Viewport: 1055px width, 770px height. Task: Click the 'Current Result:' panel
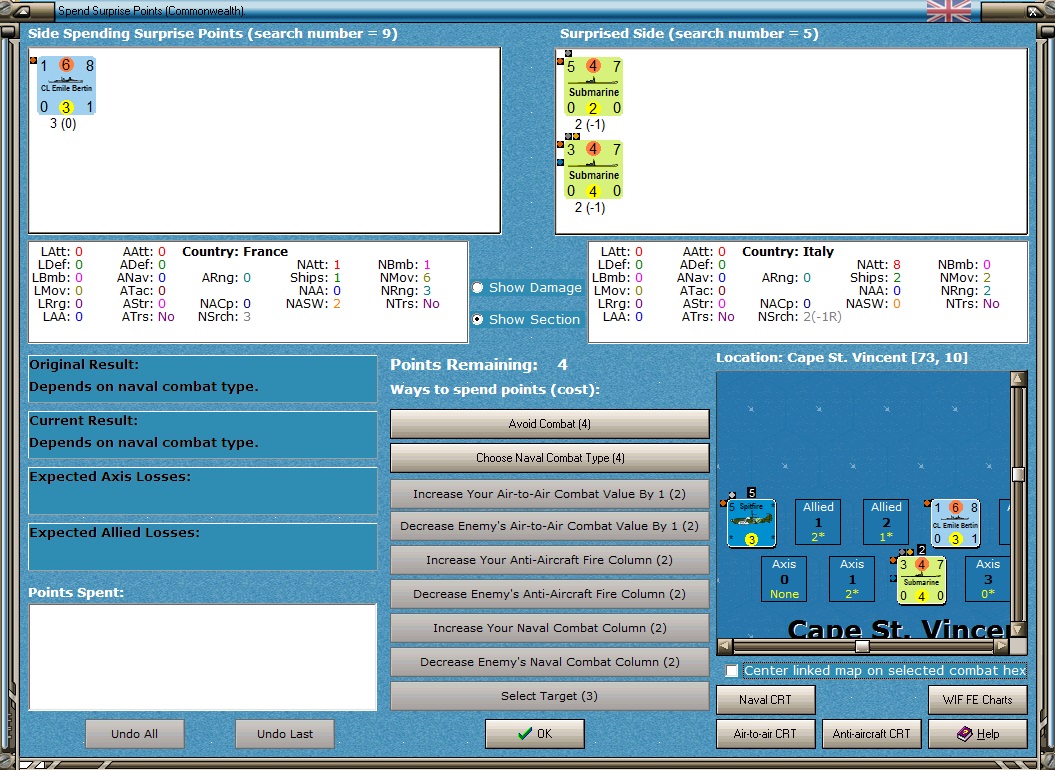(203, 435)
